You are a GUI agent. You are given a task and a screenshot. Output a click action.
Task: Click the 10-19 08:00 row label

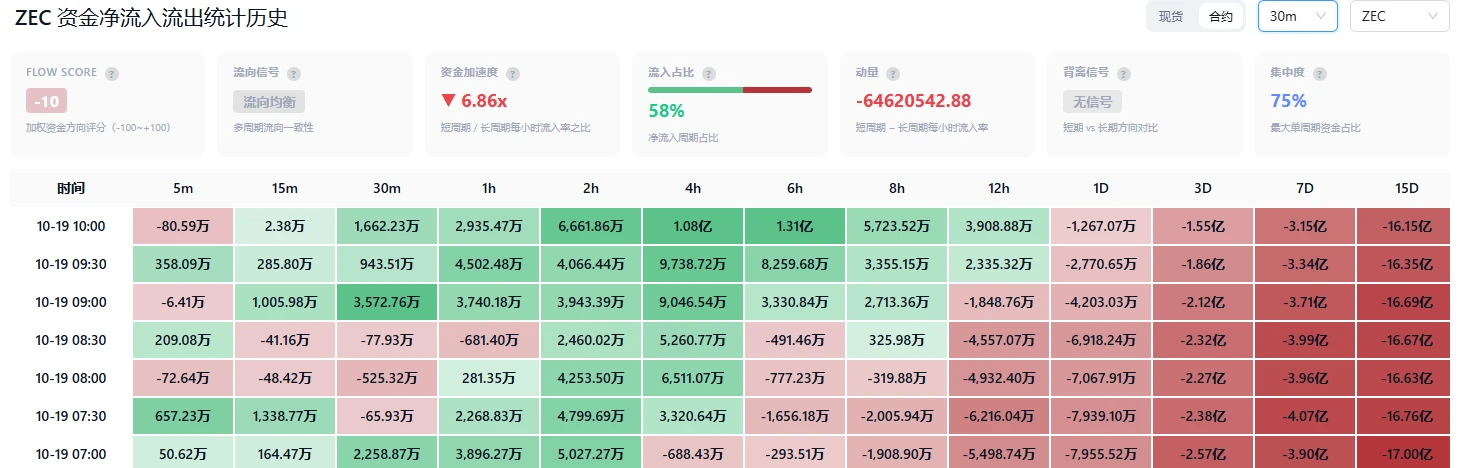(x=71, y=379)
